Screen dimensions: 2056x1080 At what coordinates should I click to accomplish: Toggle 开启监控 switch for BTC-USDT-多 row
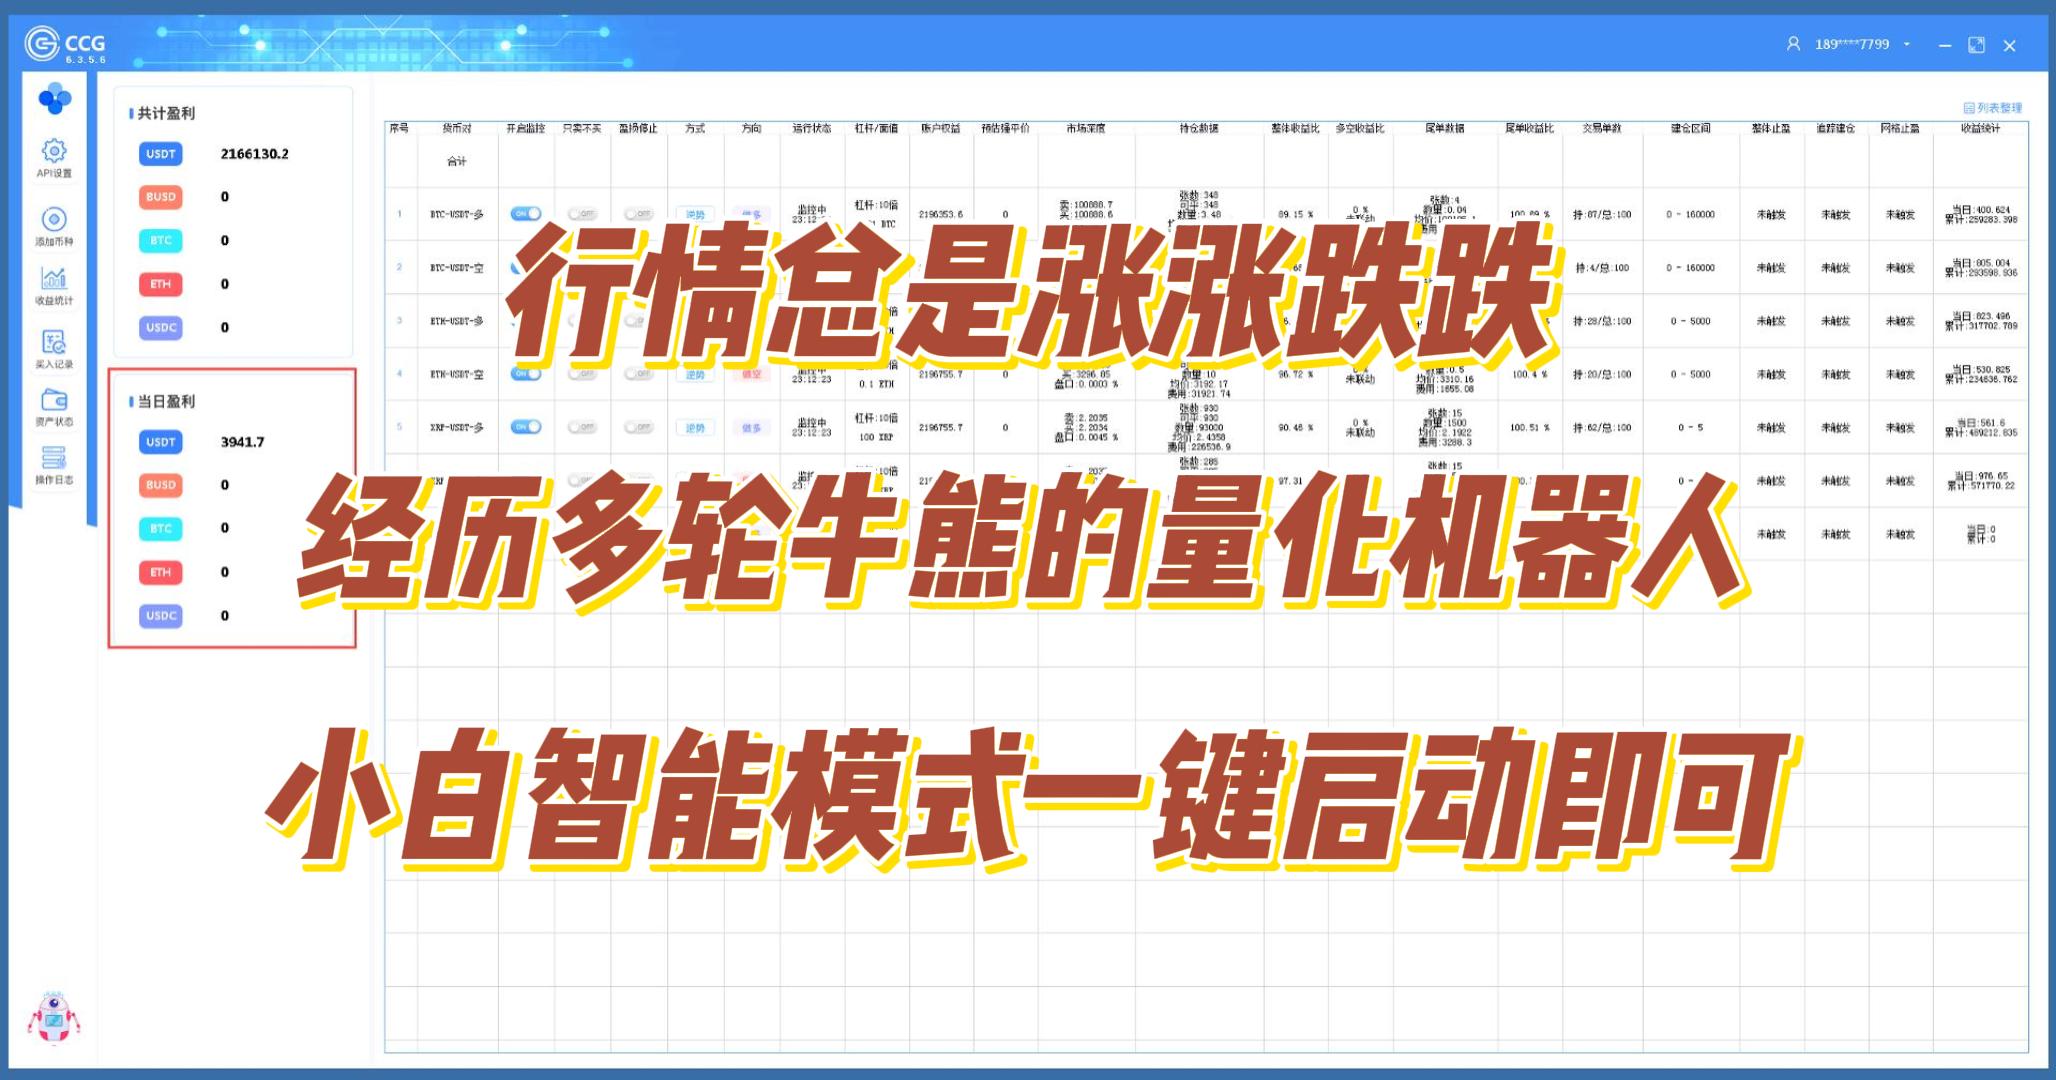coord(525,214)
